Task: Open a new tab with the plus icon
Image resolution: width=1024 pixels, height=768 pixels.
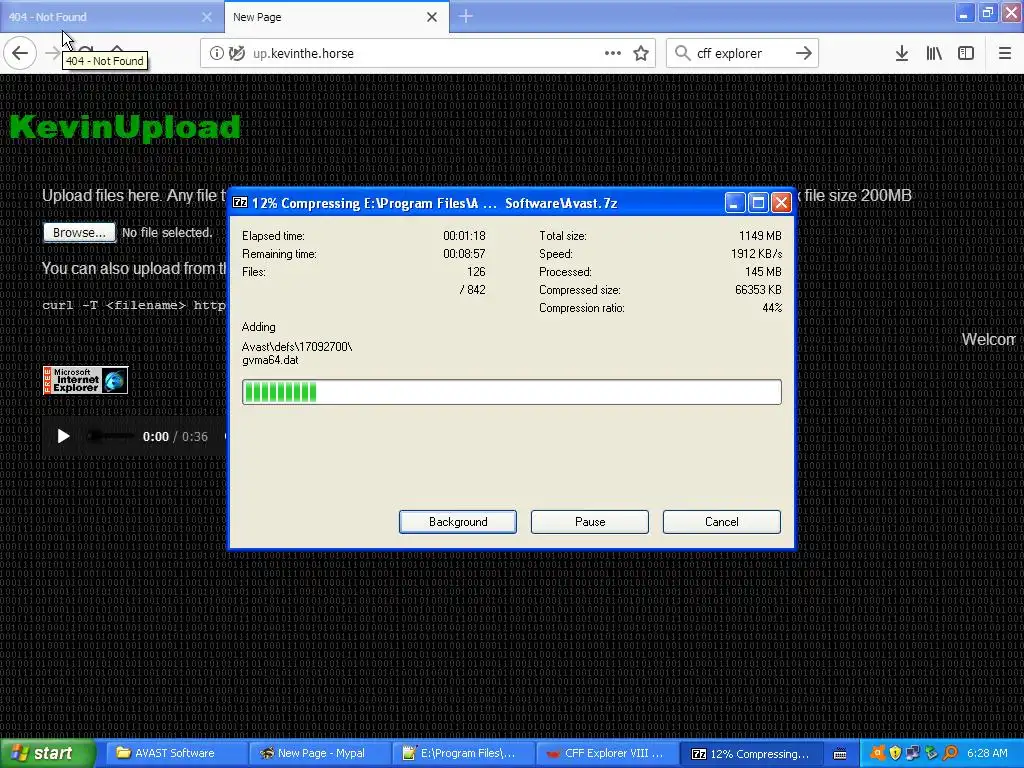Action: click(466, 16)
